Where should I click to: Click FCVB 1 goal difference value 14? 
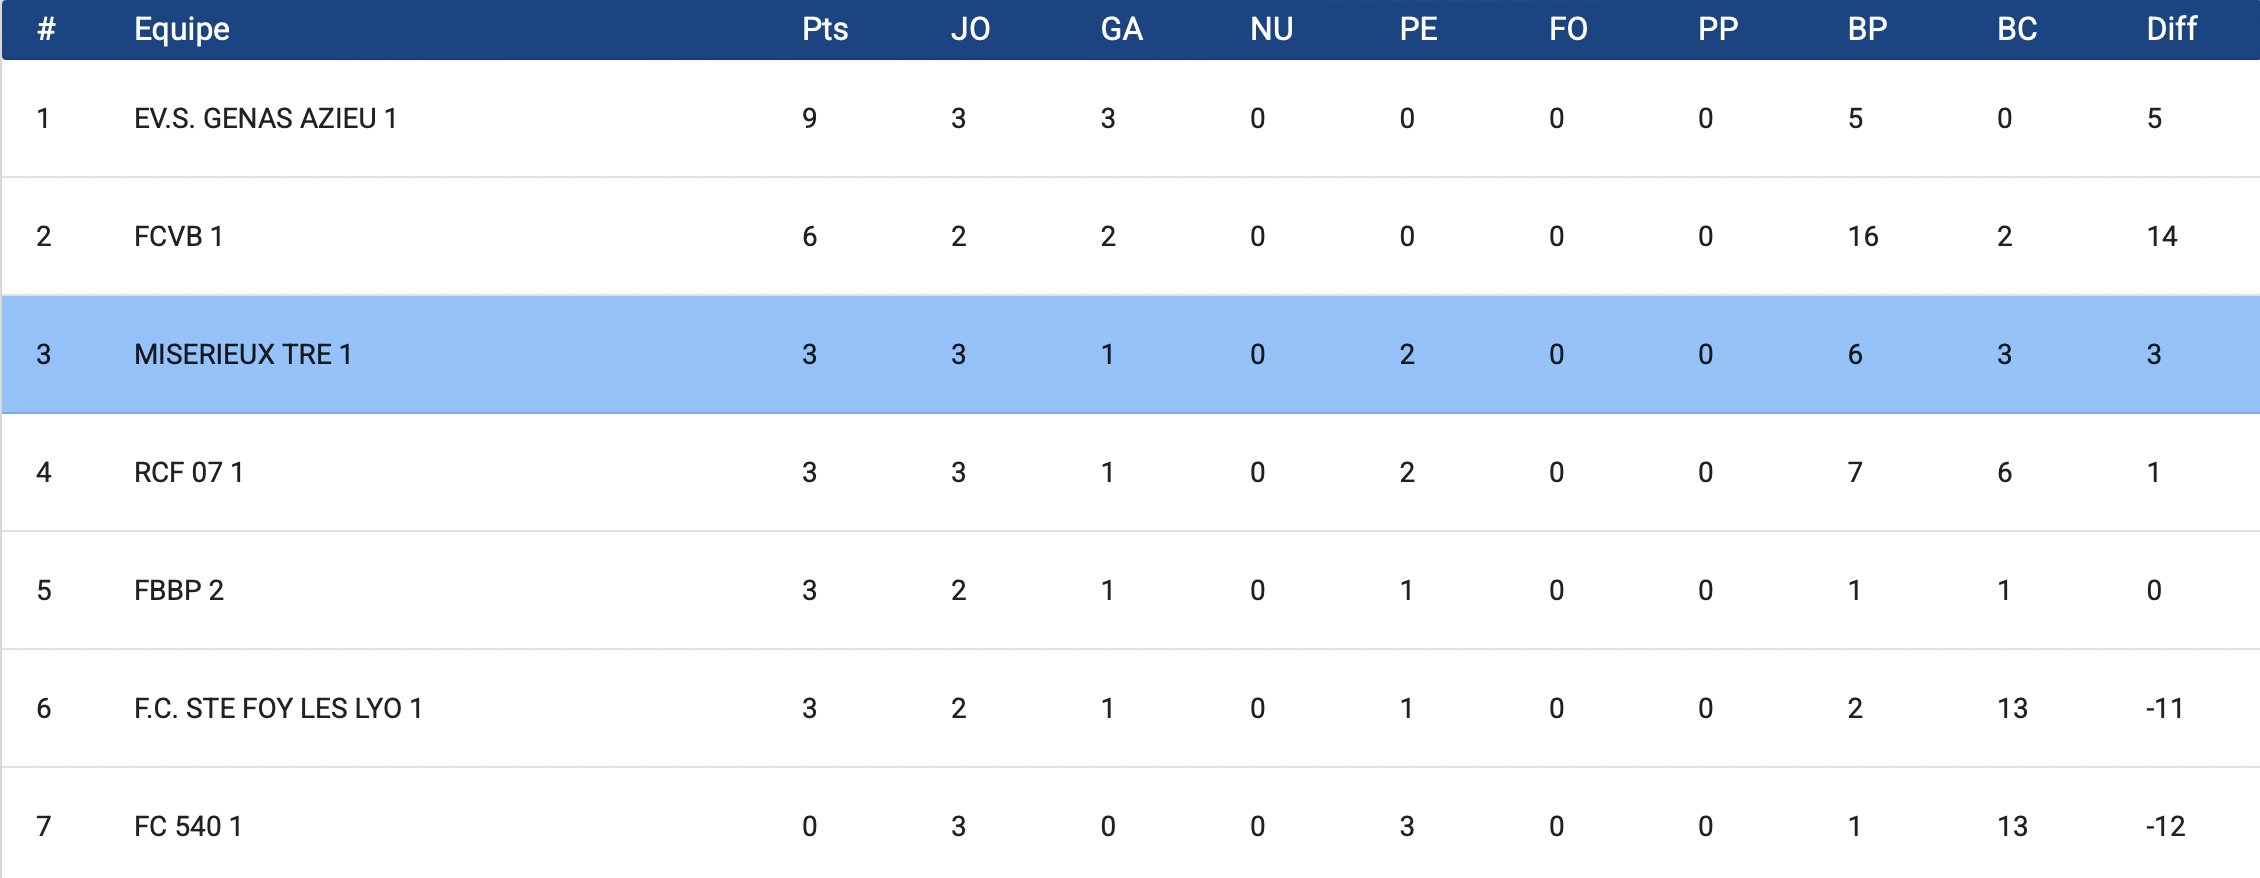click(2161, 237)
